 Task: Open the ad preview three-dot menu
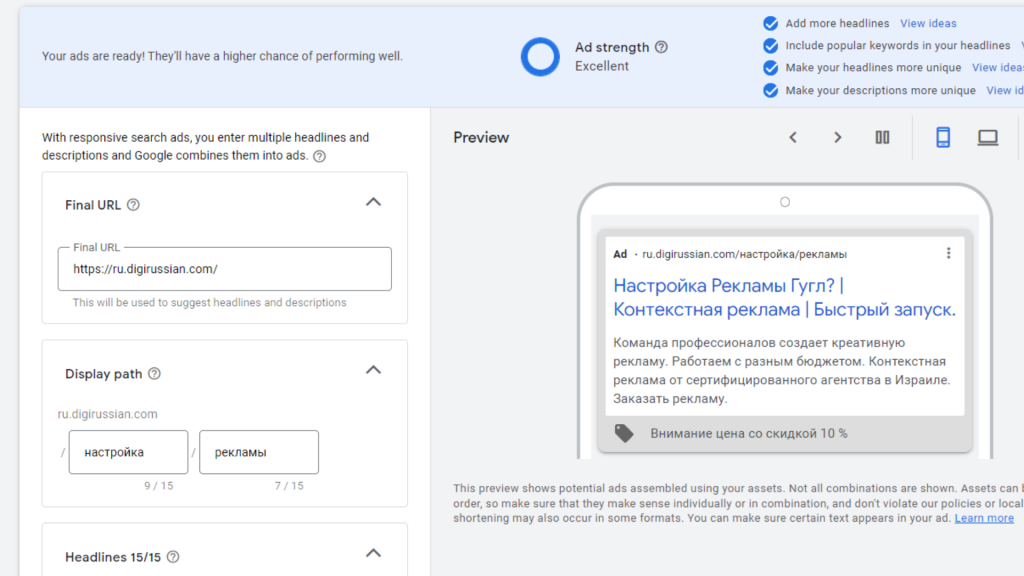coord(949,253)
